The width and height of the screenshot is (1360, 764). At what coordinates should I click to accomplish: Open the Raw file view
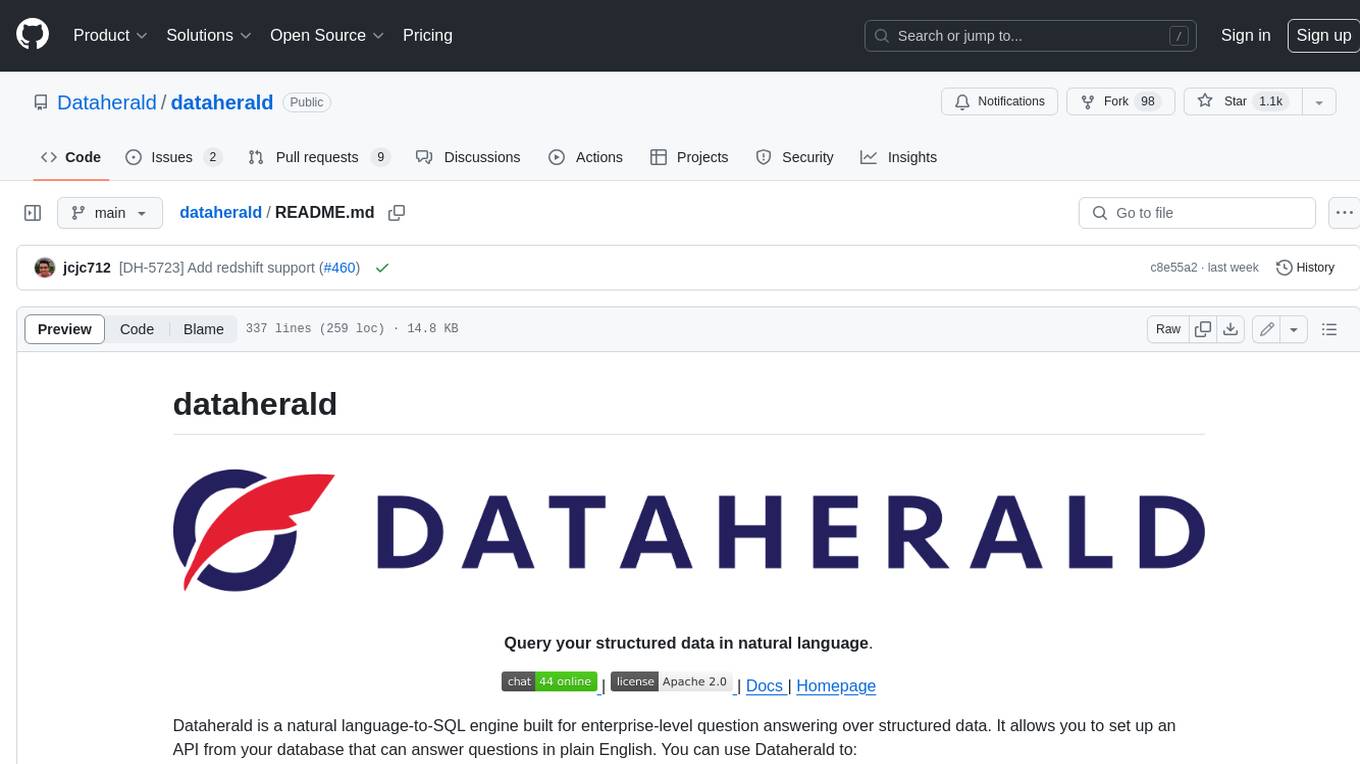[x=1168, y=329]
